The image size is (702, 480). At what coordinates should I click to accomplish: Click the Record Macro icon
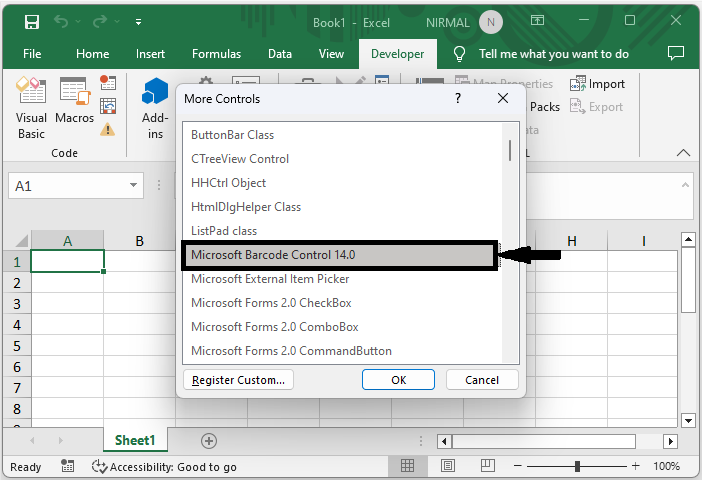coord(108,82)
